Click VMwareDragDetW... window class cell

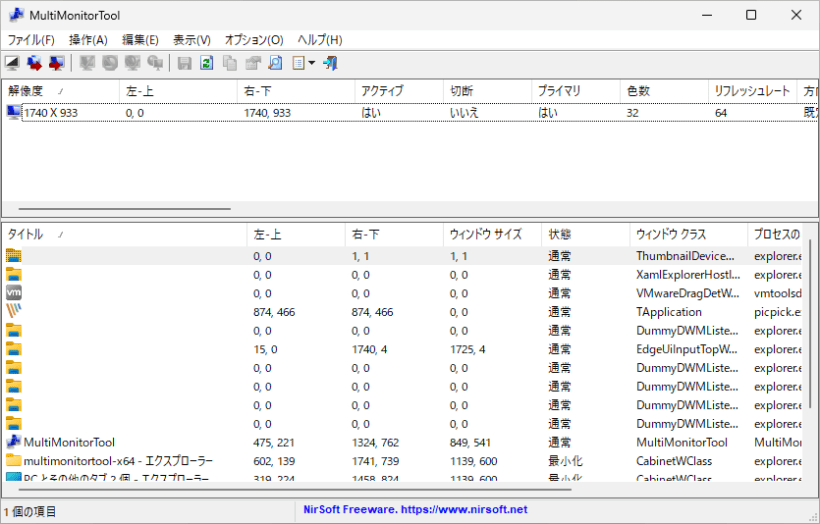pos(688,293)
